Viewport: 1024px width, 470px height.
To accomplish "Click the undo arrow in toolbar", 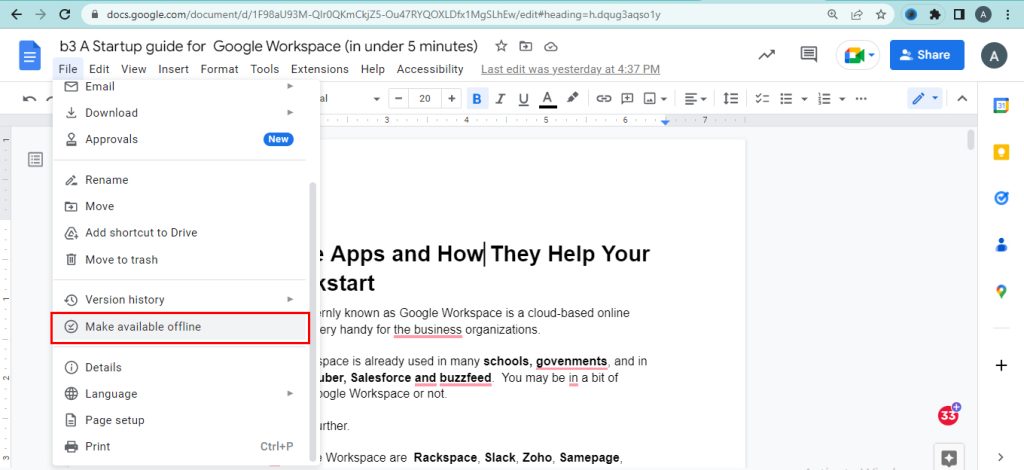I will tap(29, 99).
